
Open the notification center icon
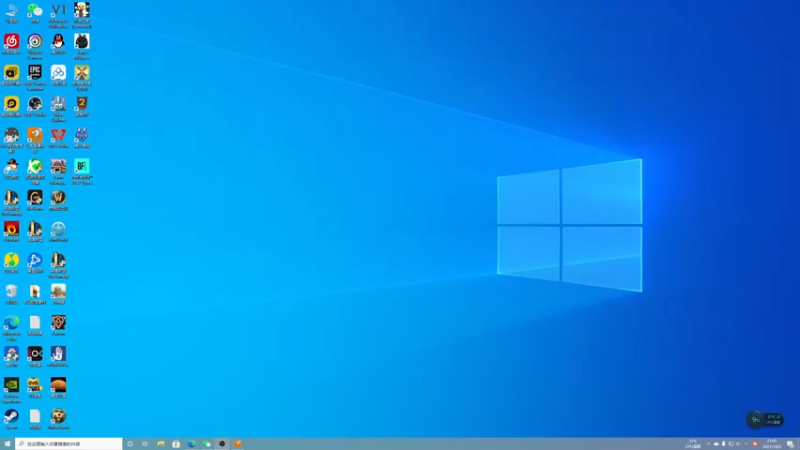[790, 444]
